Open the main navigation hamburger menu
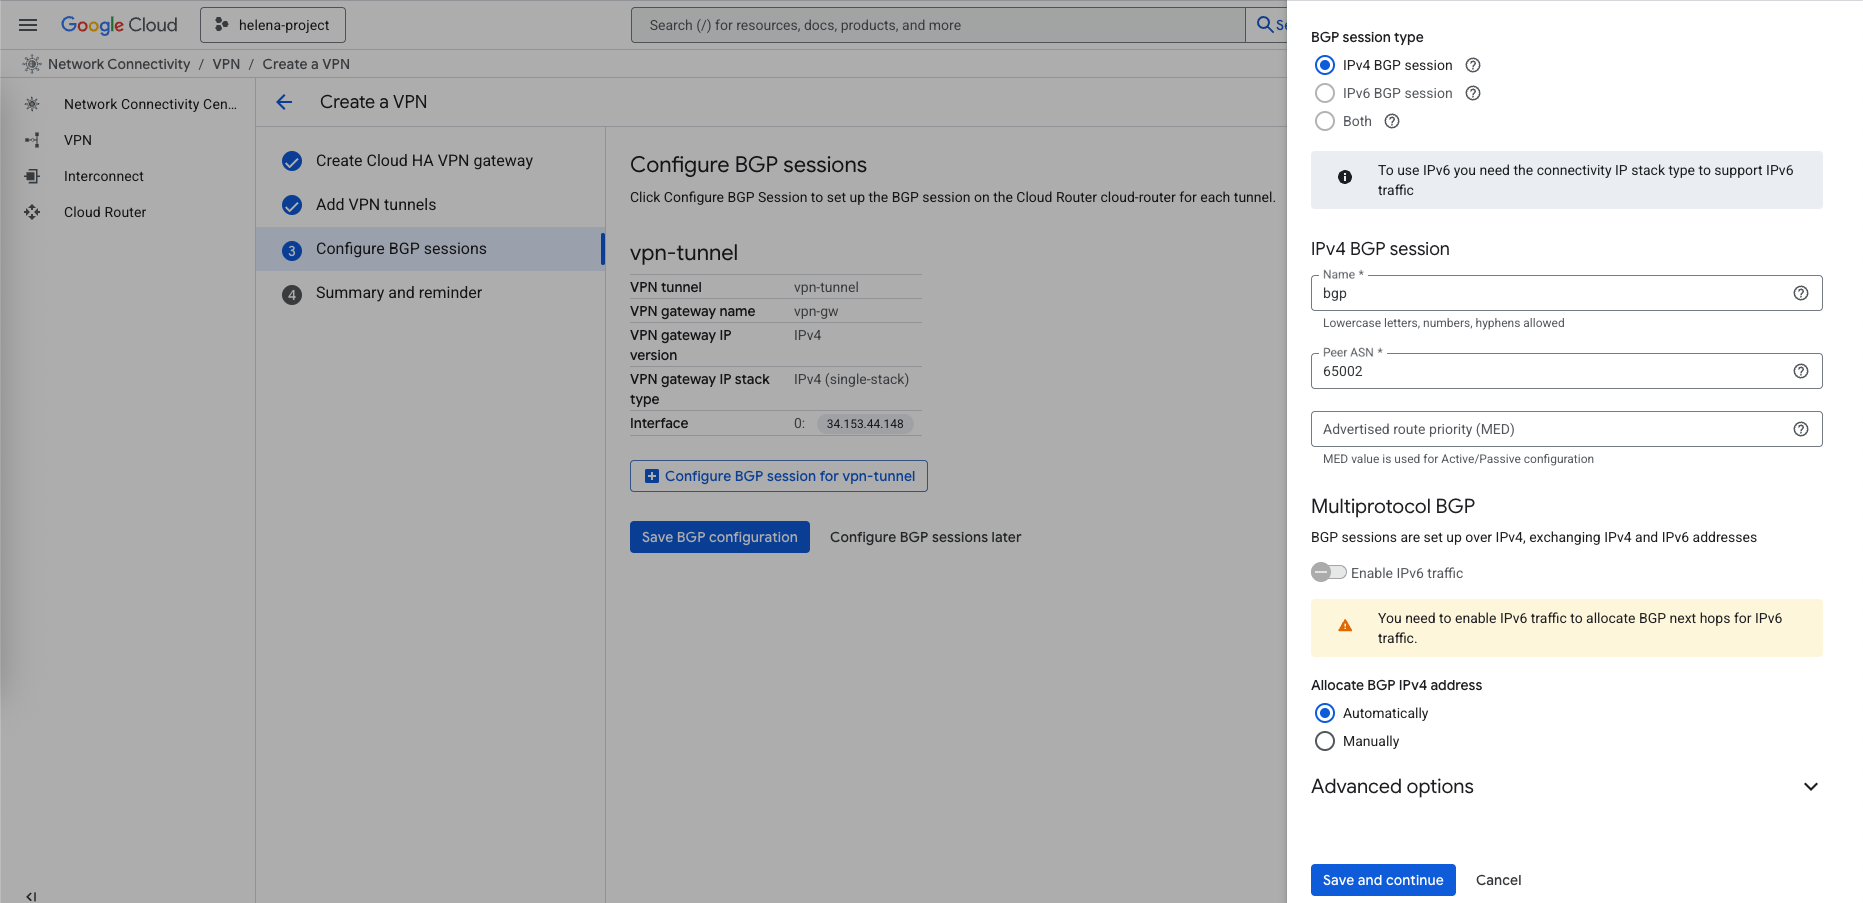Viewport: 1863px width, 903px height. click(28, 25)
